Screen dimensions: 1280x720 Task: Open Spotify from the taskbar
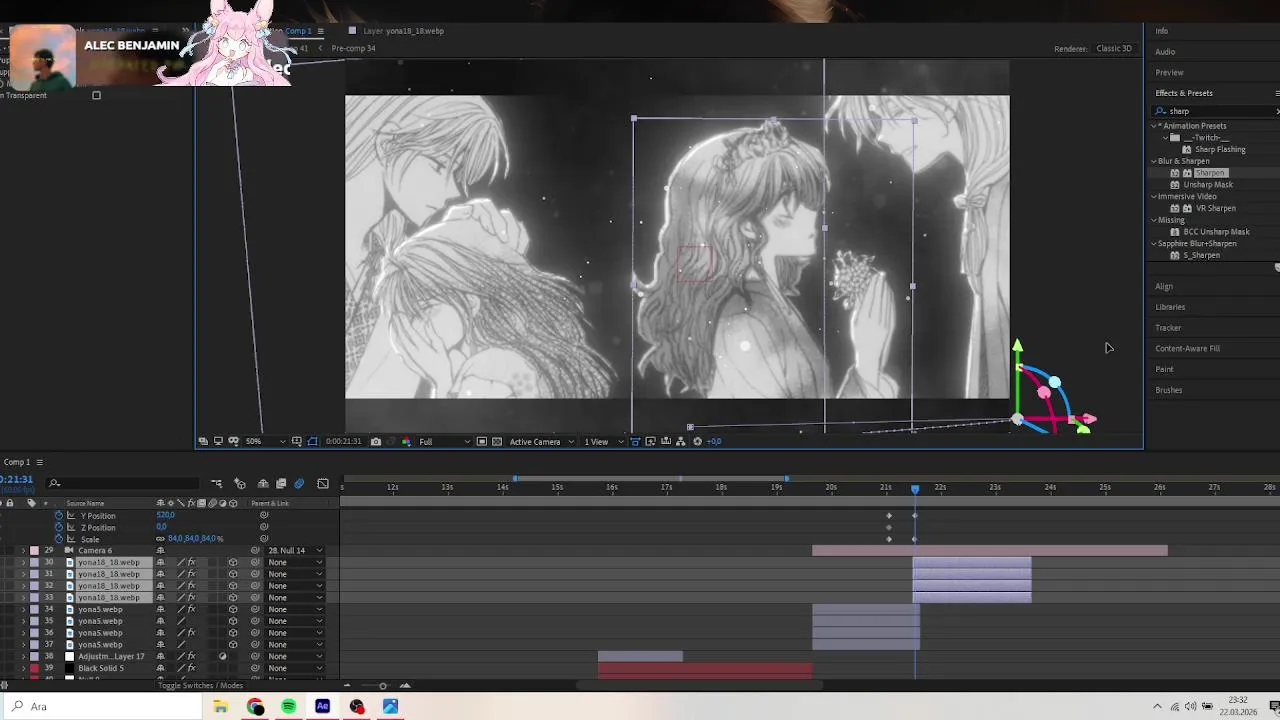tap(289, 707)
